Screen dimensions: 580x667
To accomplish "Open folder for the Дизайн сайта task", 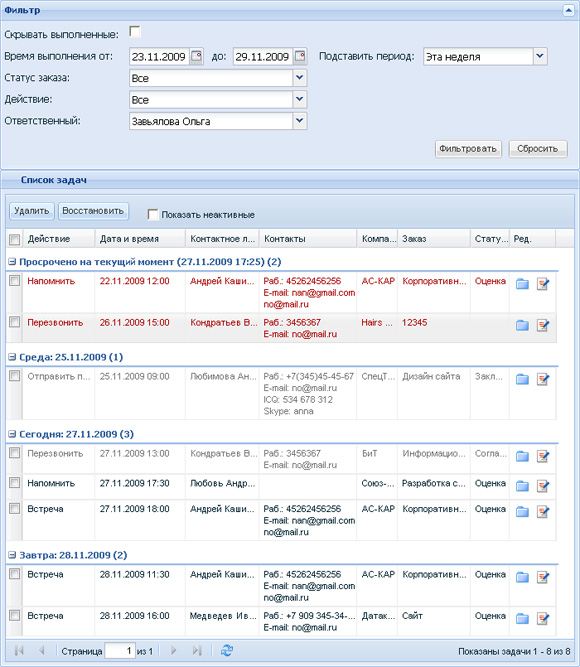I will tap(522, 379).
